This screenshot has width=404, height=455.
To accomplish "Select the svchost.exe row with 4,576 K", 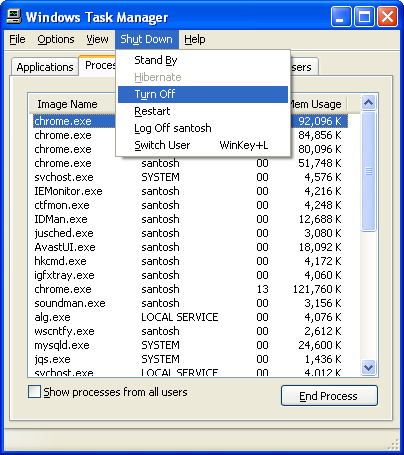I will 190,177.
